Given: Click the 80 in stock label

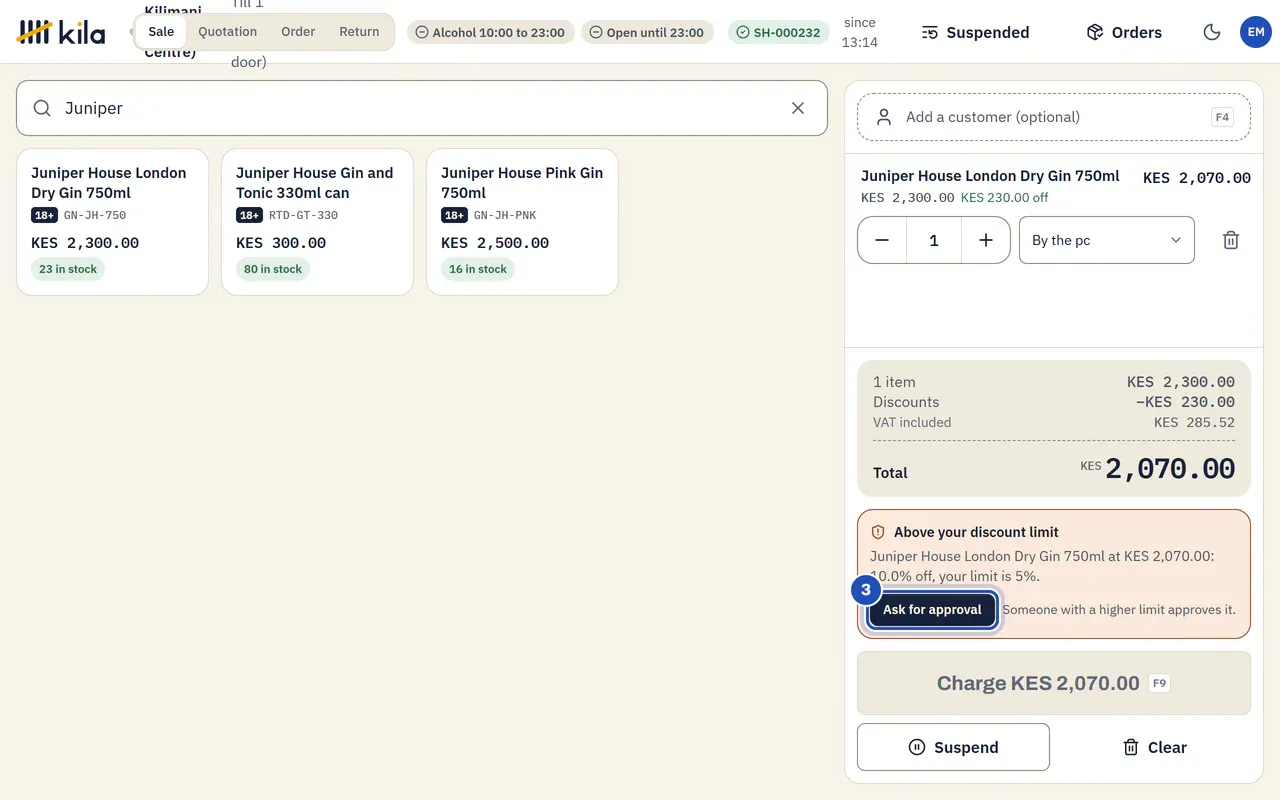Looking at the screenshot, I should point(273,269).
